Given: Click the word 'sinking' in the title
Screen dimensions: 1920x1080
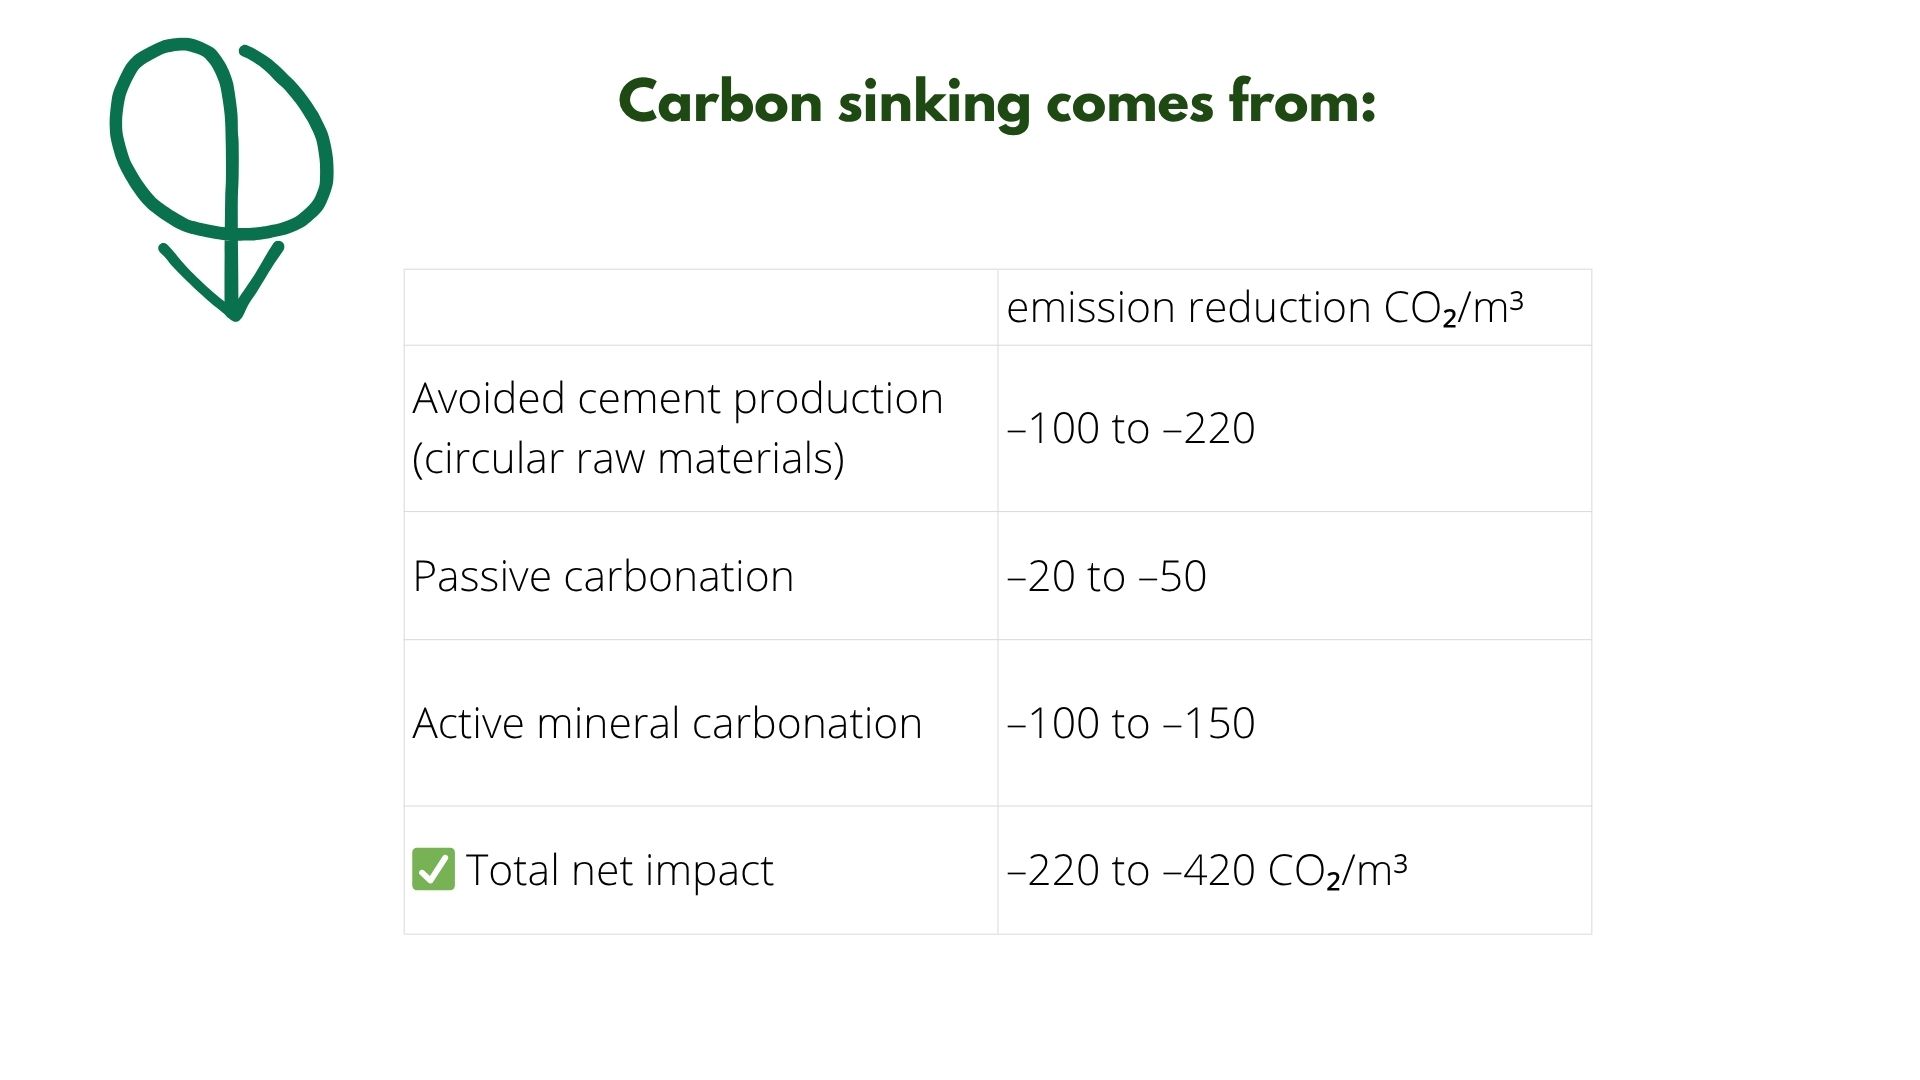Looking at the screenshot, I should click(934, 104).
